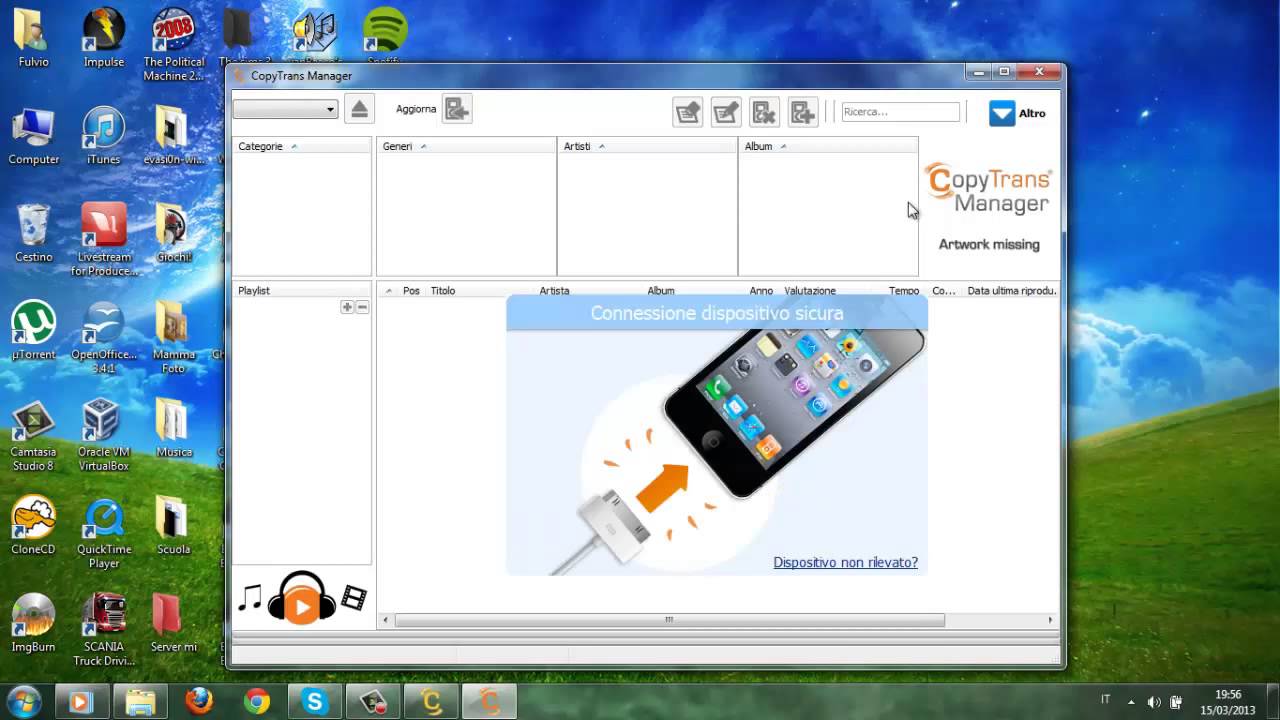Sort by the Artisti column header

[x=647, y=146]
